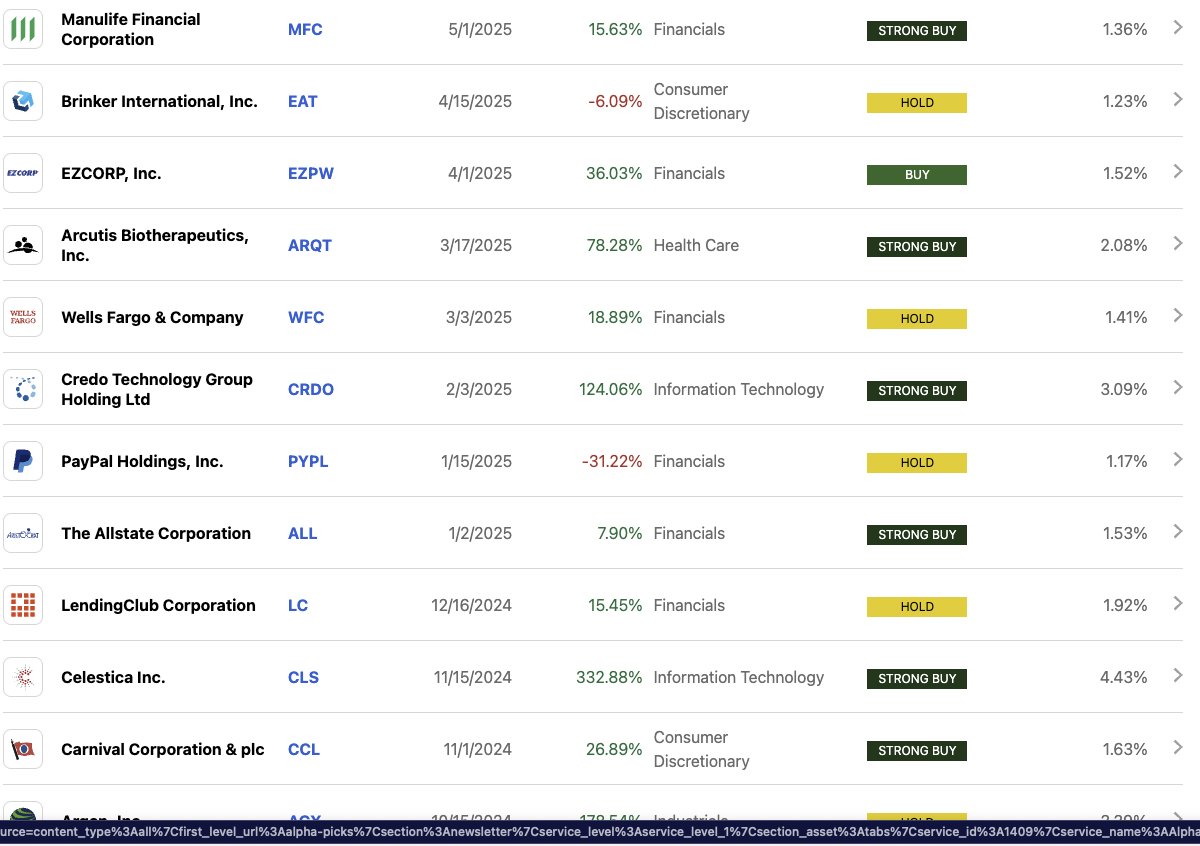1200x846 pixels.
Task: Click the PayPal logo icon
Action: 23,461
